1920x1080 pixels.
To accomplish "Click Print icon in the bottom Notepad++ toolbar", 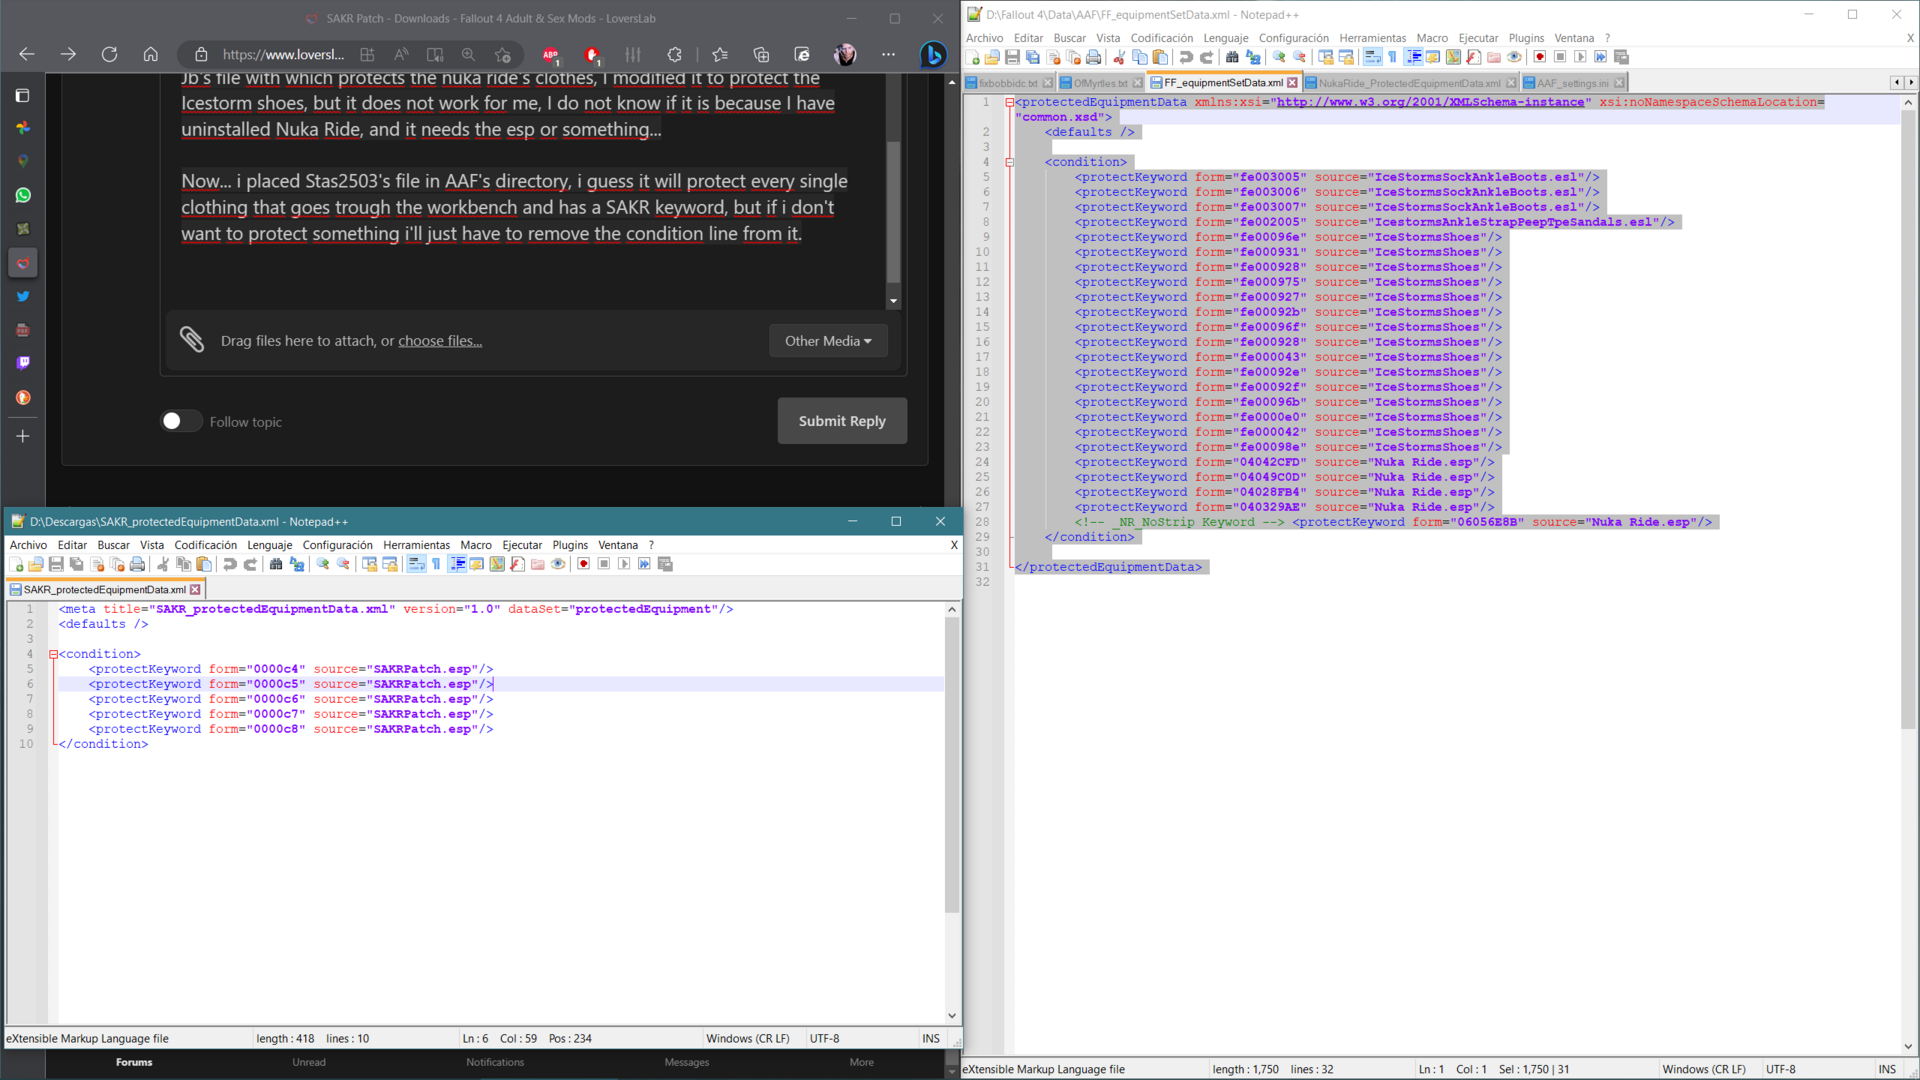I will pyautogui.click(x=137, y=564).
